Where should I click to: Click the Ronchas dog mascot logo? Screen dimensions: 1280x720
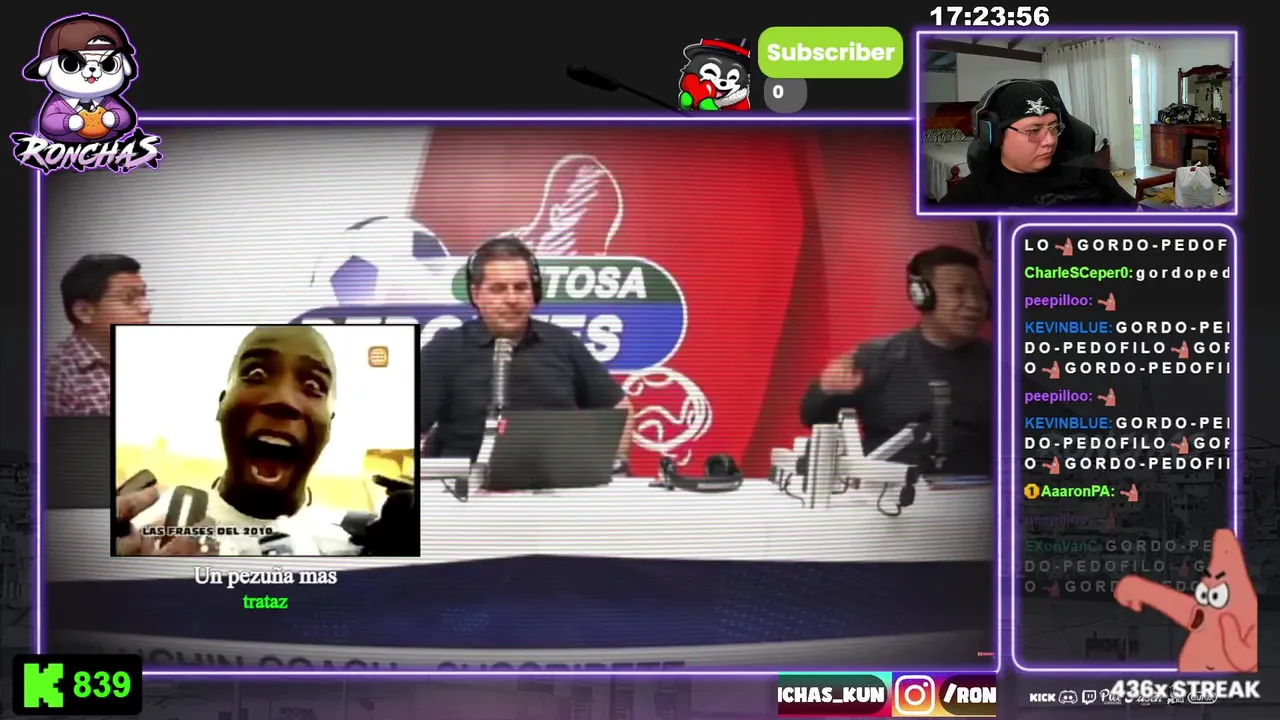[x=85, y=92]
